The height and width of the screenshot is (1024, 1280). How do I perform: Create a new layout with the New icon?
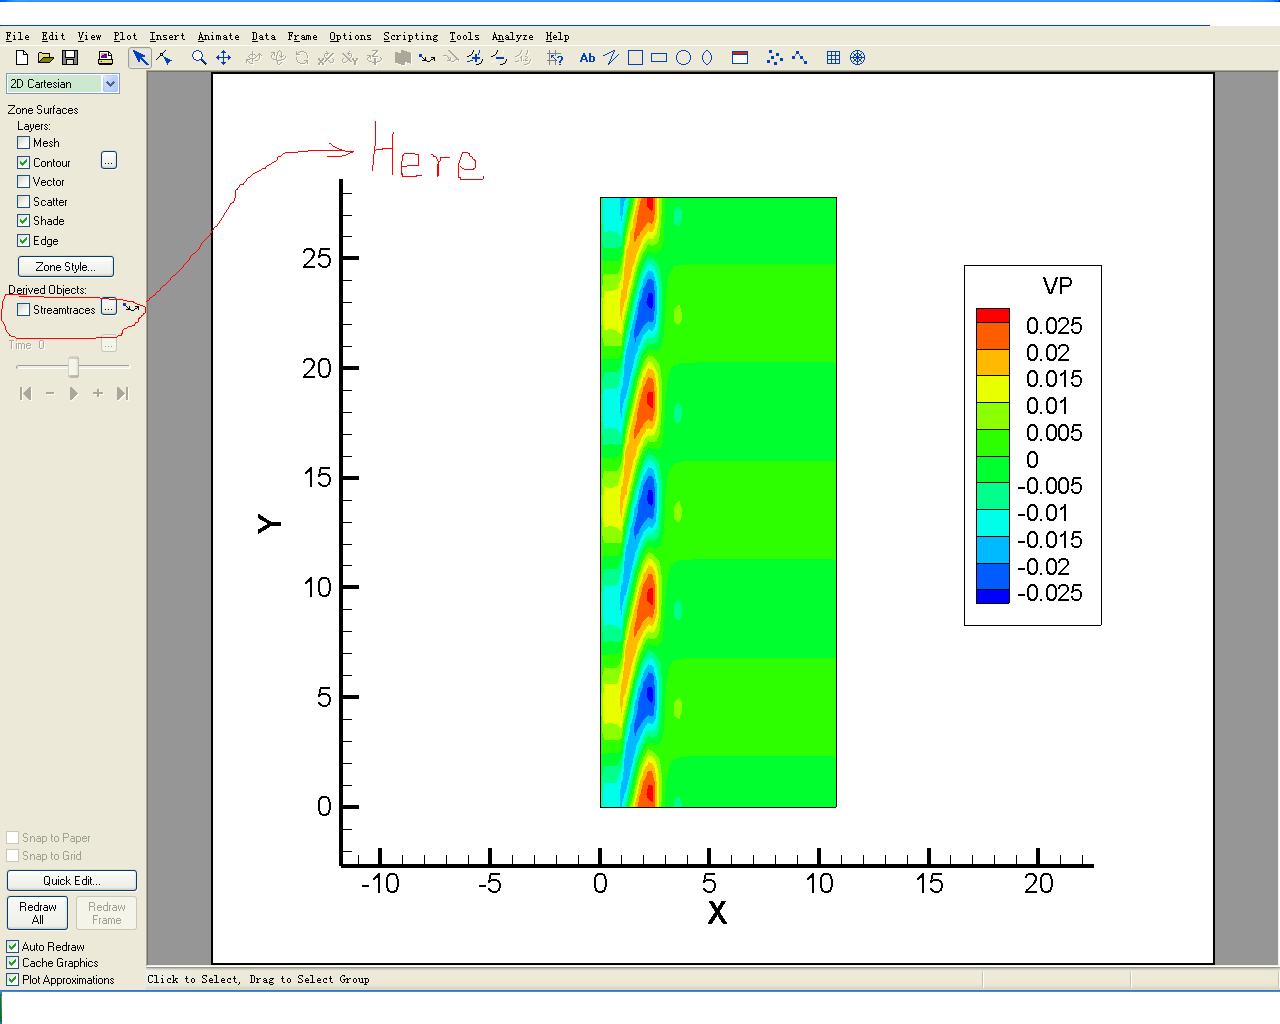coord(22,57)
